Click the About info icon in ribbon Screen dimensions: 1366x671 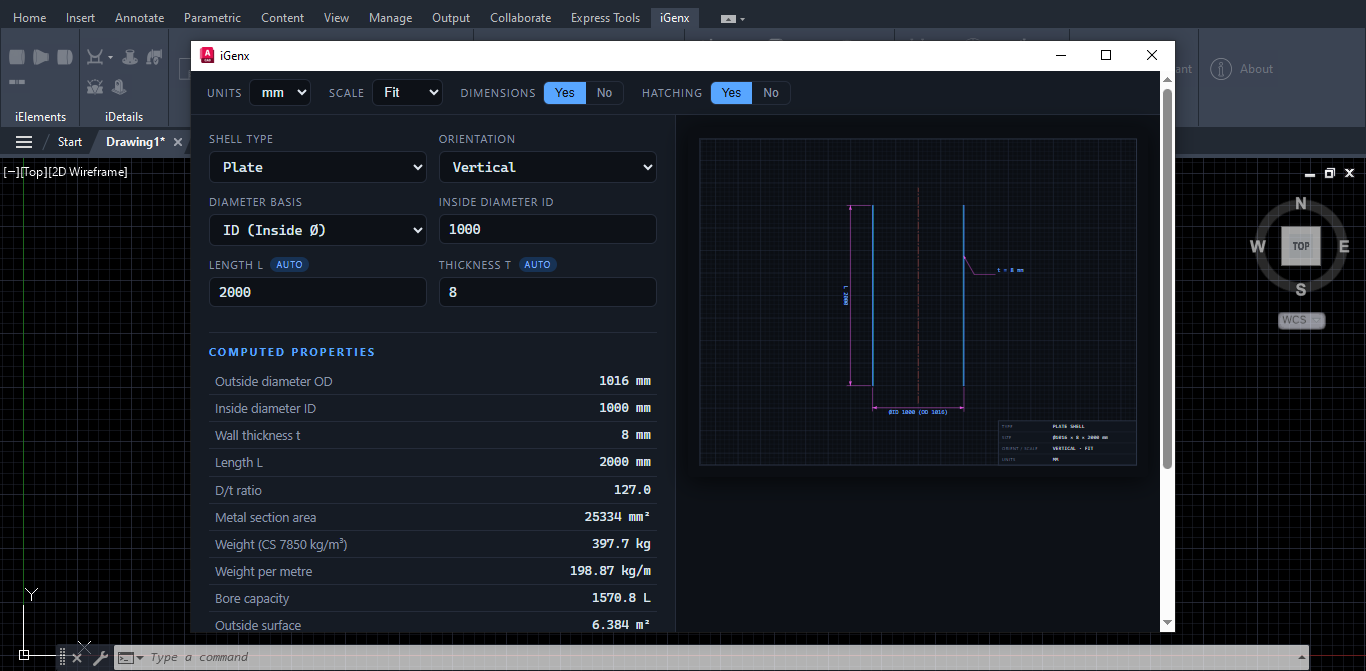(x=1221, y=69)
